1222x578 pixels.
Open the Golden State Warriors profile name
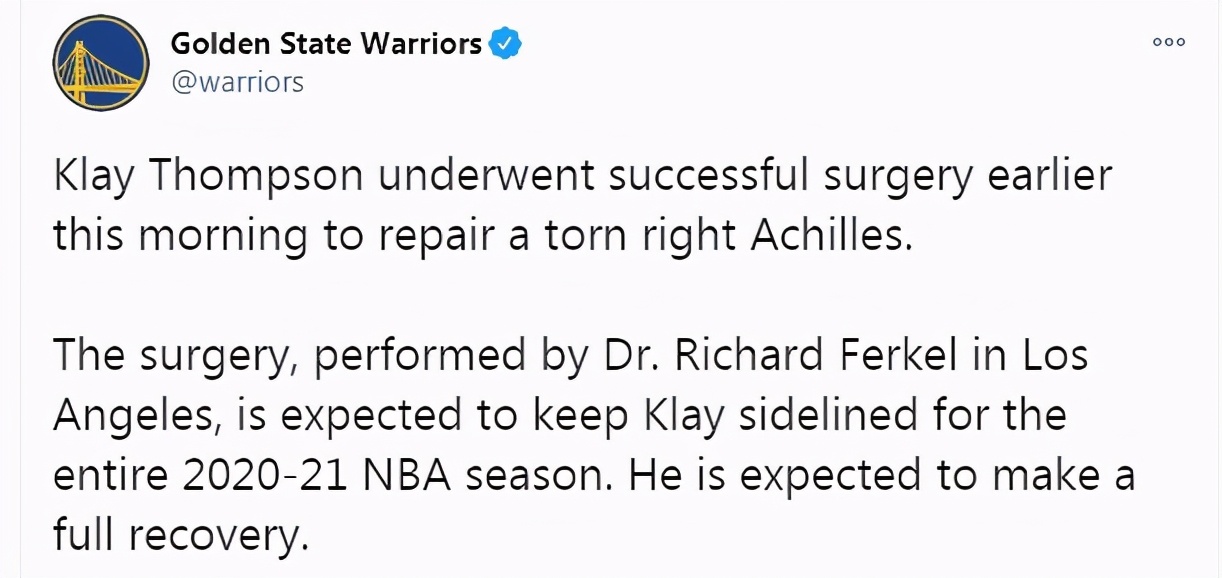click(327, 44)
